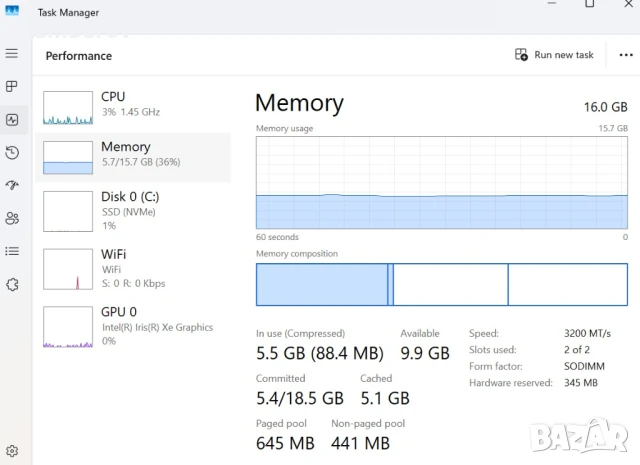Select the Performance sidebar icon
The height and width of the screenshot is (465, 640).
pos(12,120)
